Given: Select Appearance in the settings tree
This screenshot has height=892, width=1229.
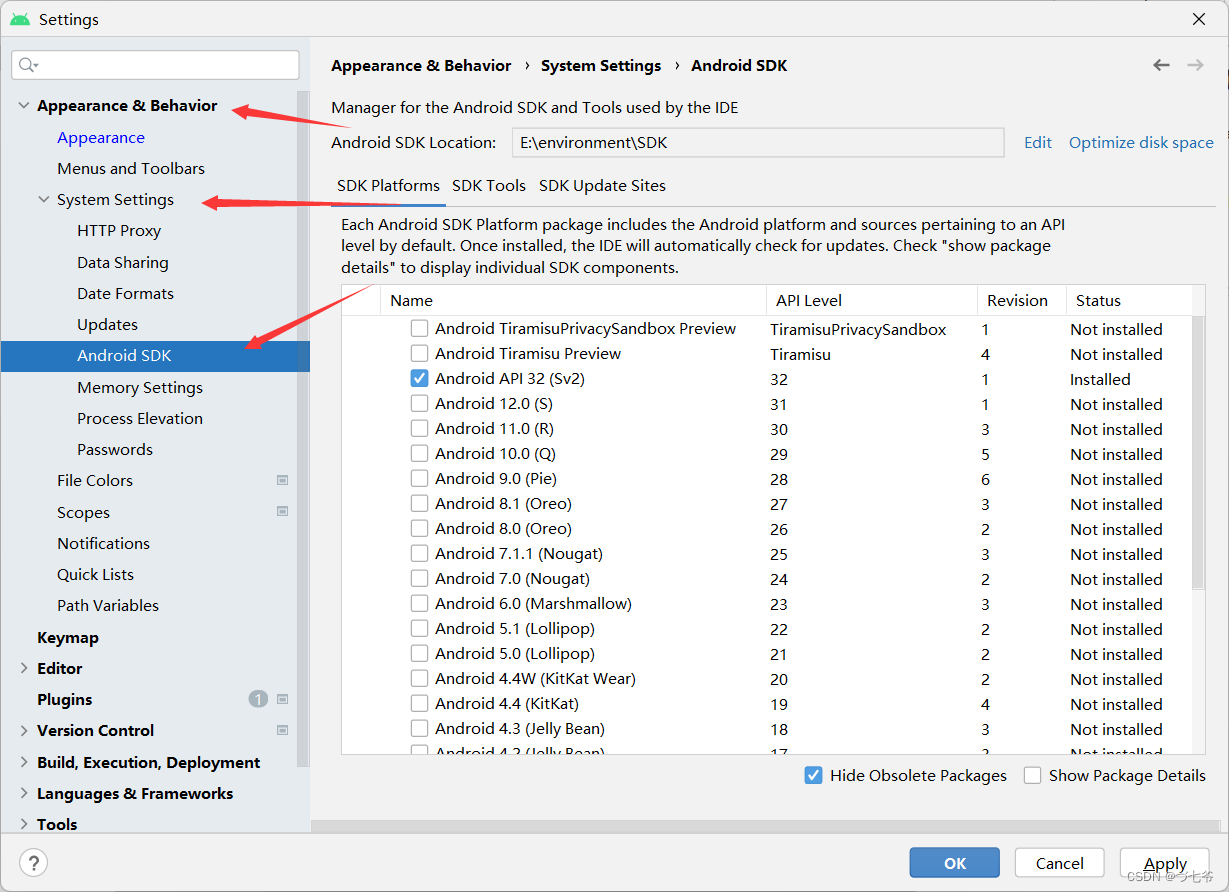Looking at the screenshot, I should [x=101, y=137].
